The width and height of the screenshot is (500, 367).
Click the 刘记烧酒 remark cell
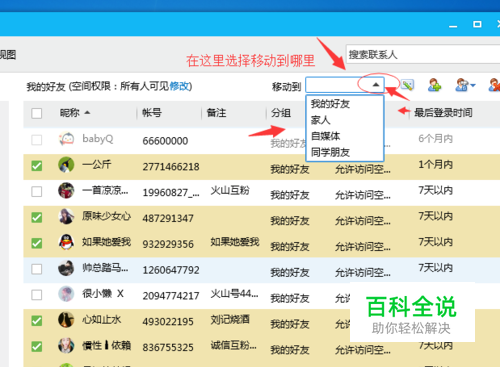click(x=230, y=320)
